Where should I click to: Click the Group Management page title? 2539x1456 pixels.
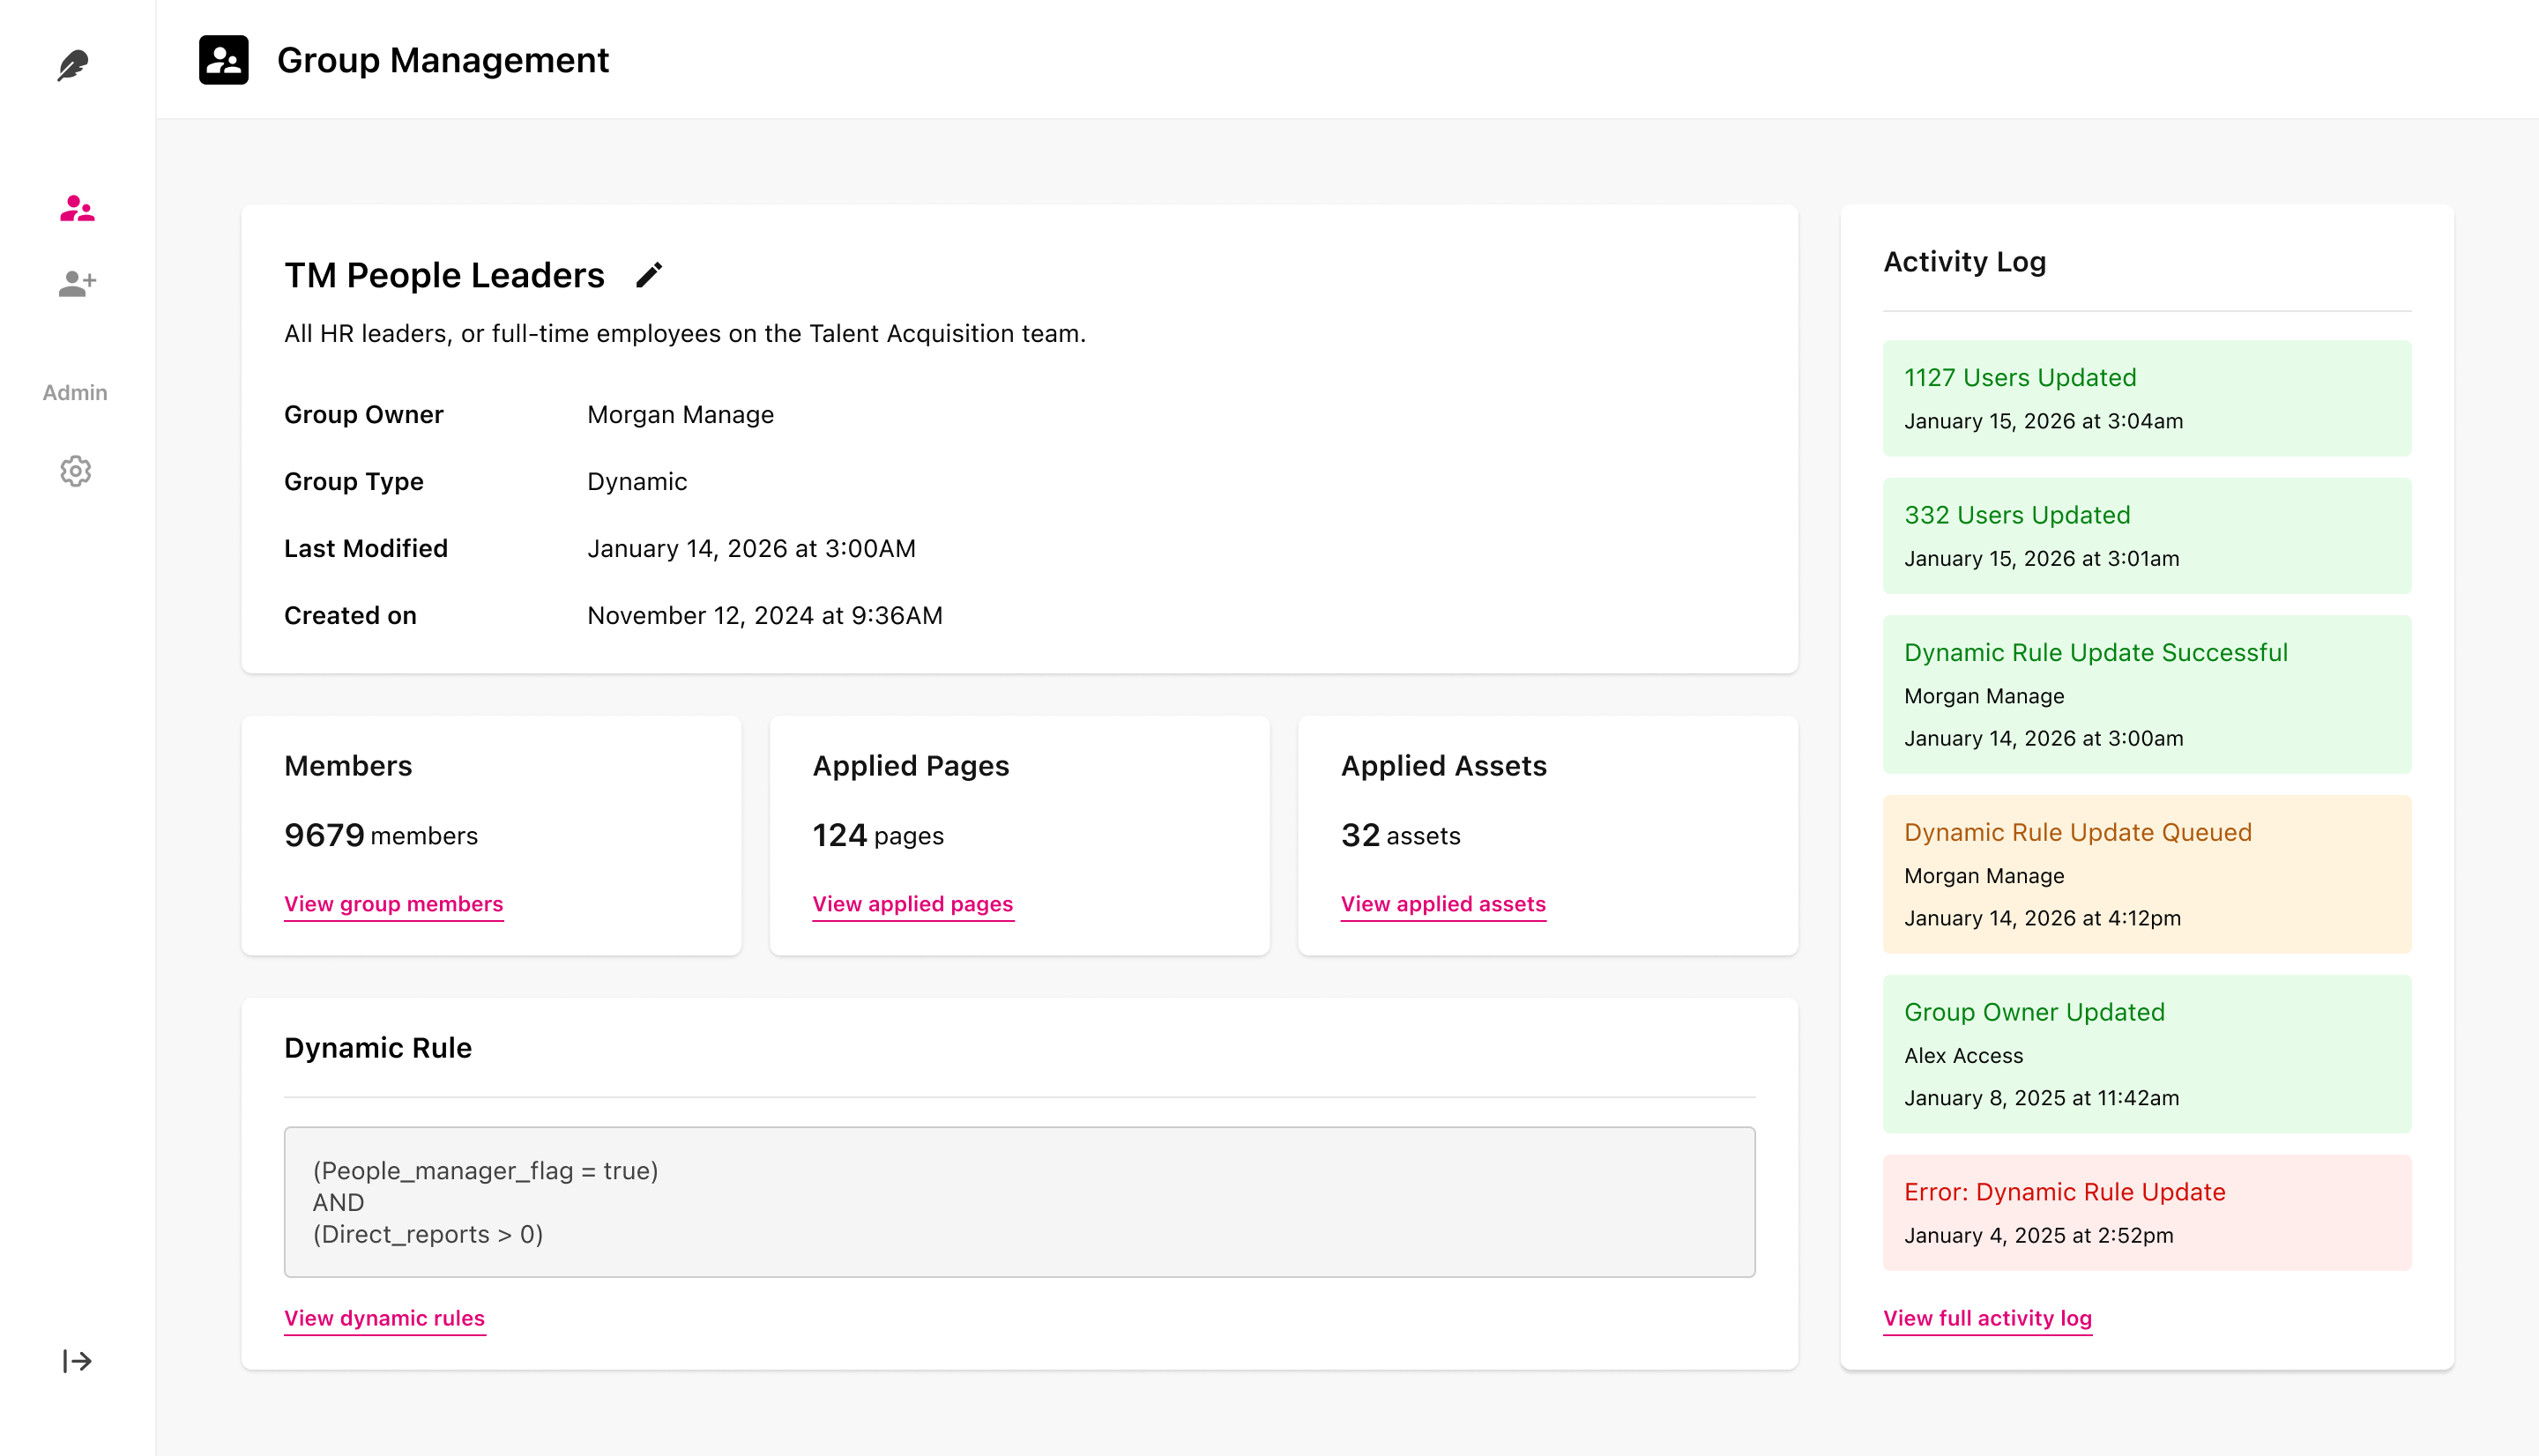(443, 60)
